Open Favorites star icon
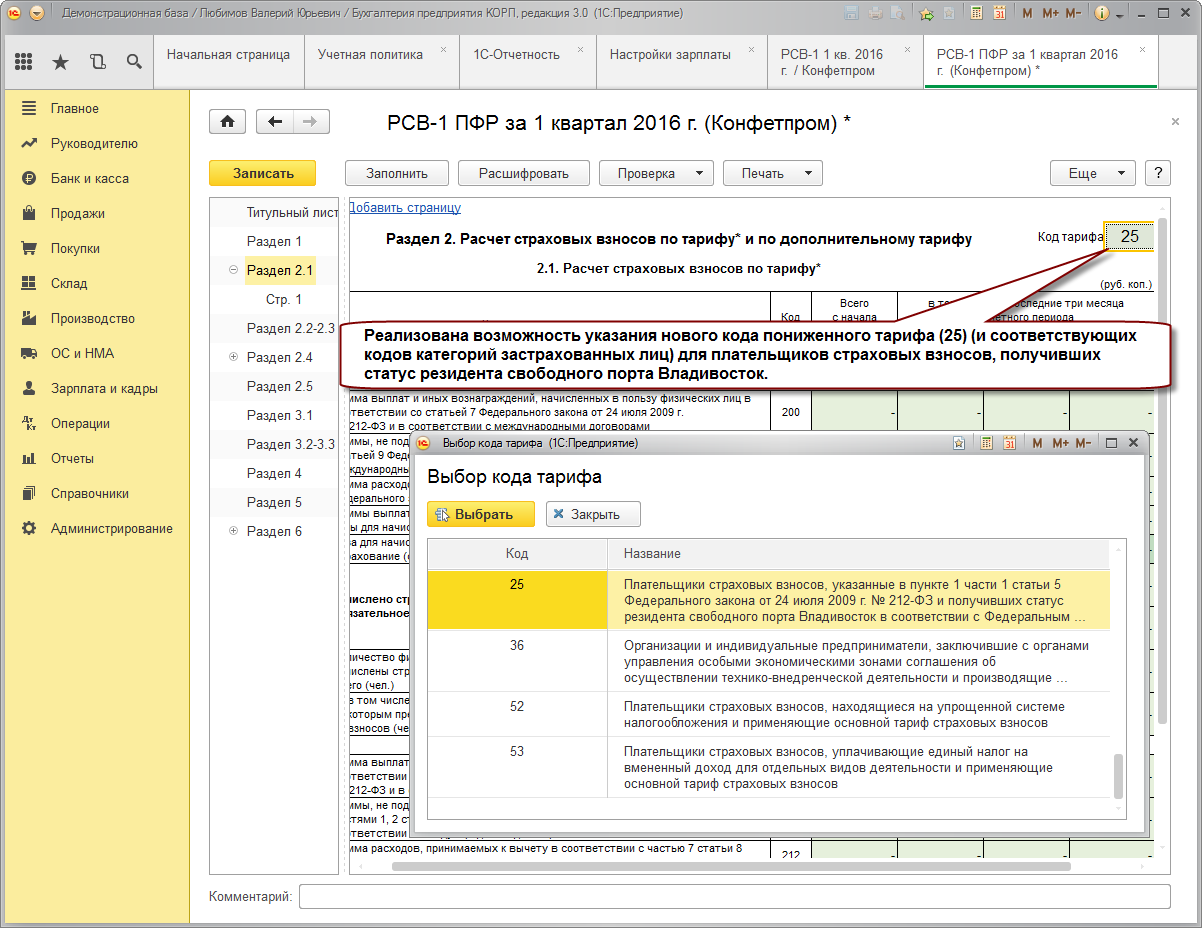The image size is (1202, 928). [x=60, y=62]
